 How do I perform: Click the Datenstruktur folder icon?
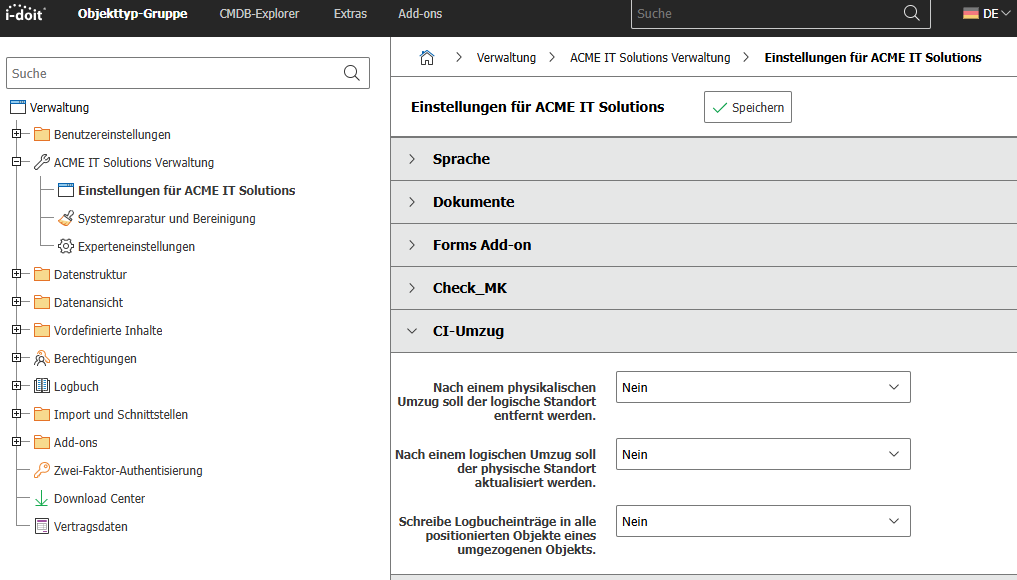point(42,274)
